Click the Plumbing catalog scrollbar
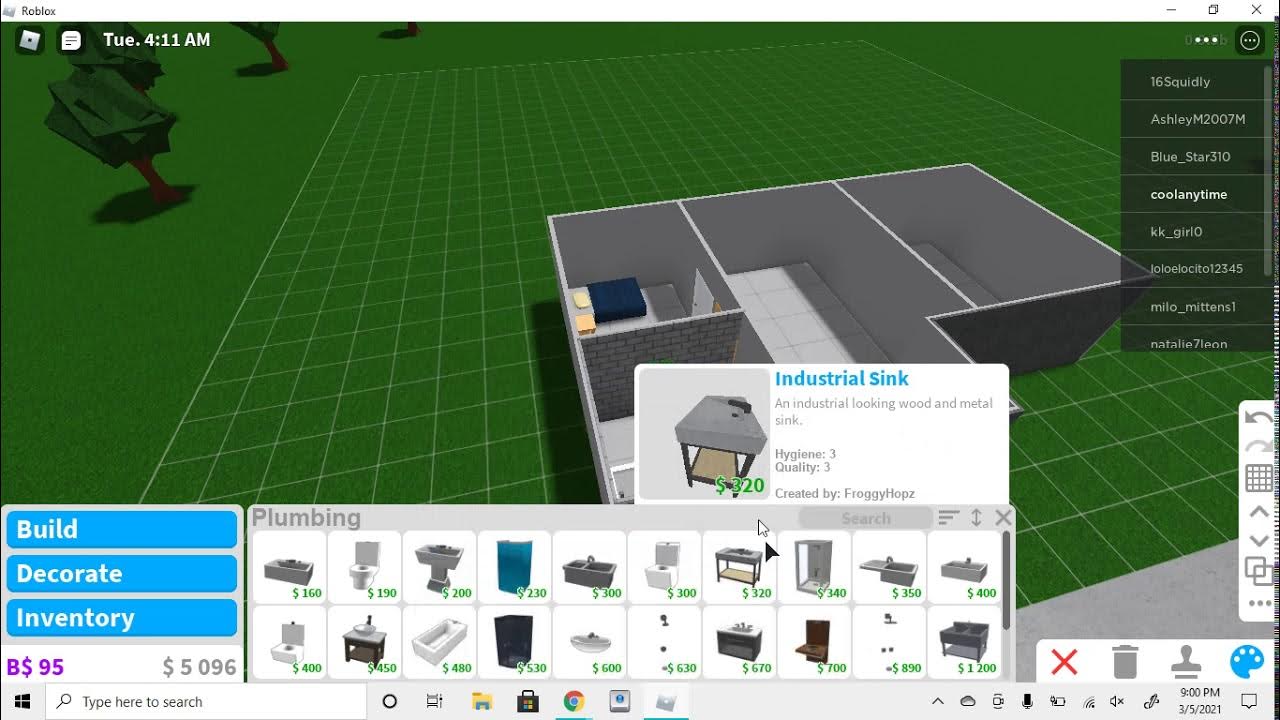Screen dimensions: 1280x720 coord(1006,581)
